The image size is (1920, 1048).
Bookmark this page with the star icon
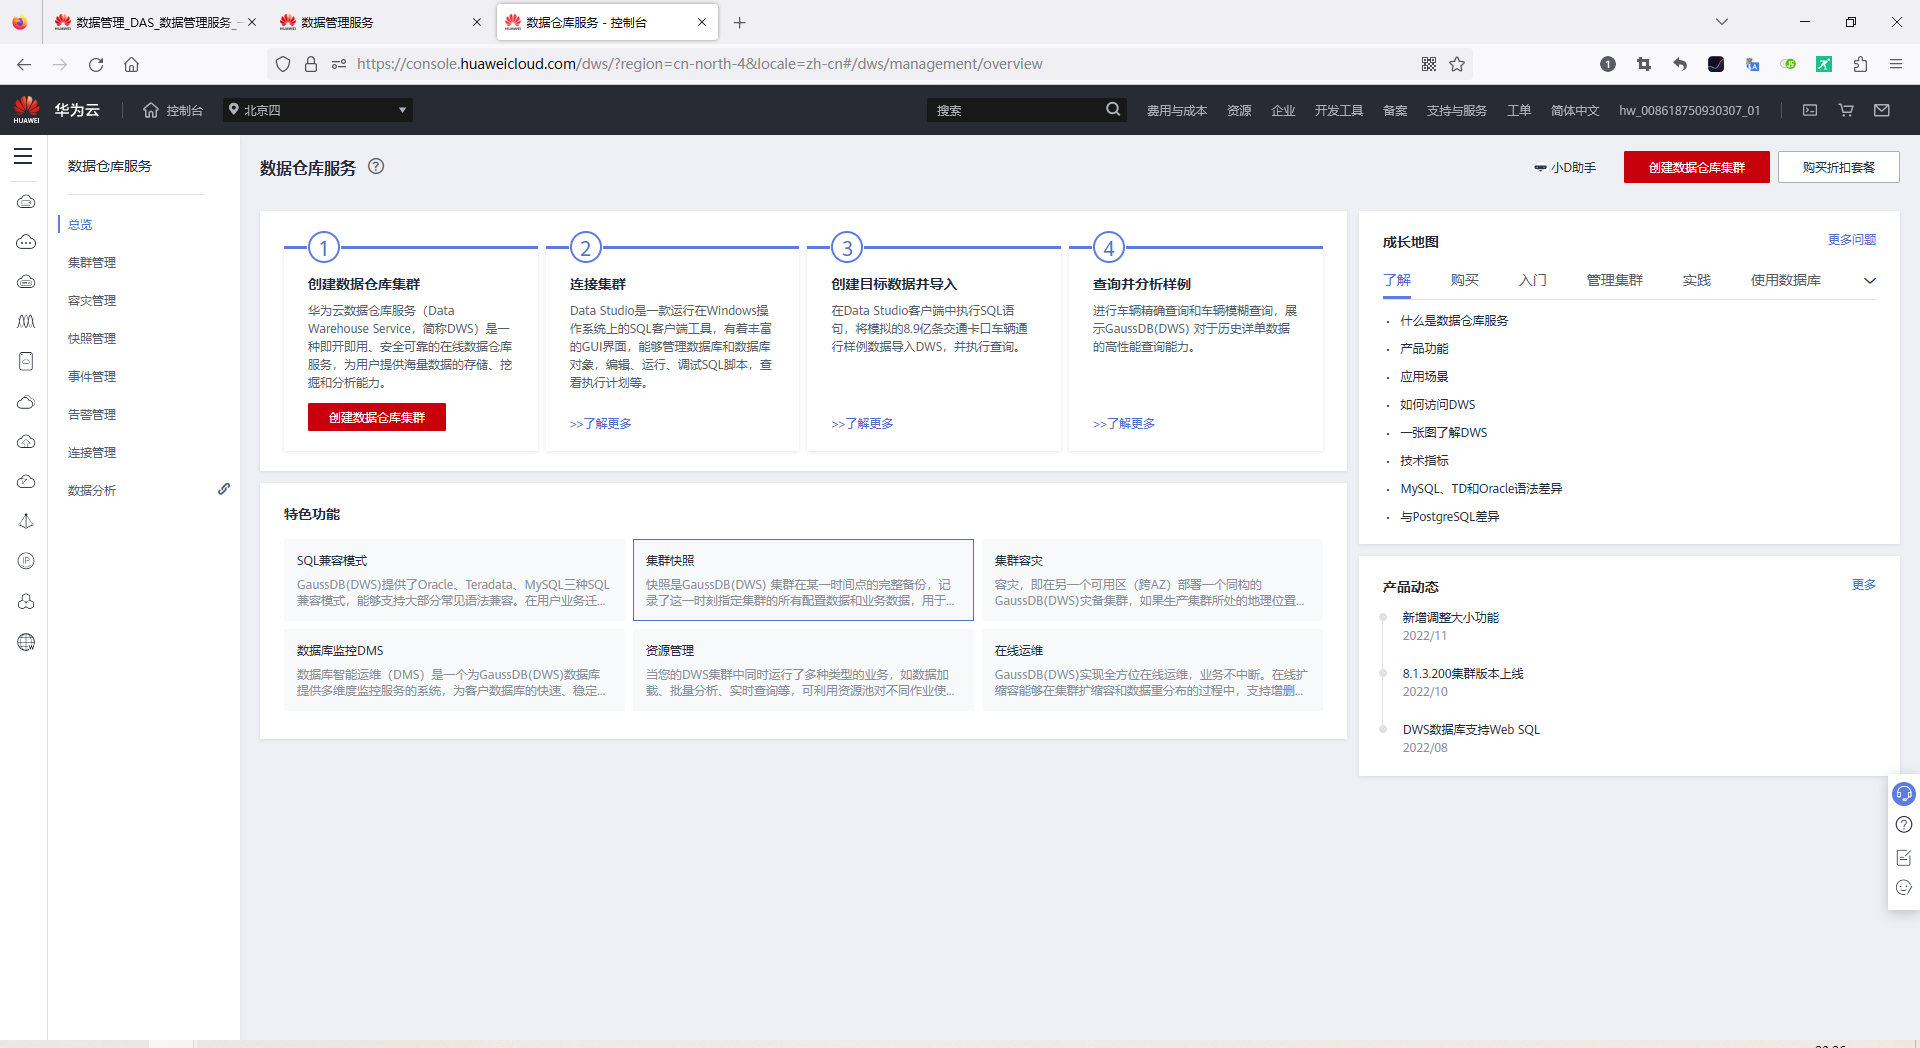point(1457,64)
